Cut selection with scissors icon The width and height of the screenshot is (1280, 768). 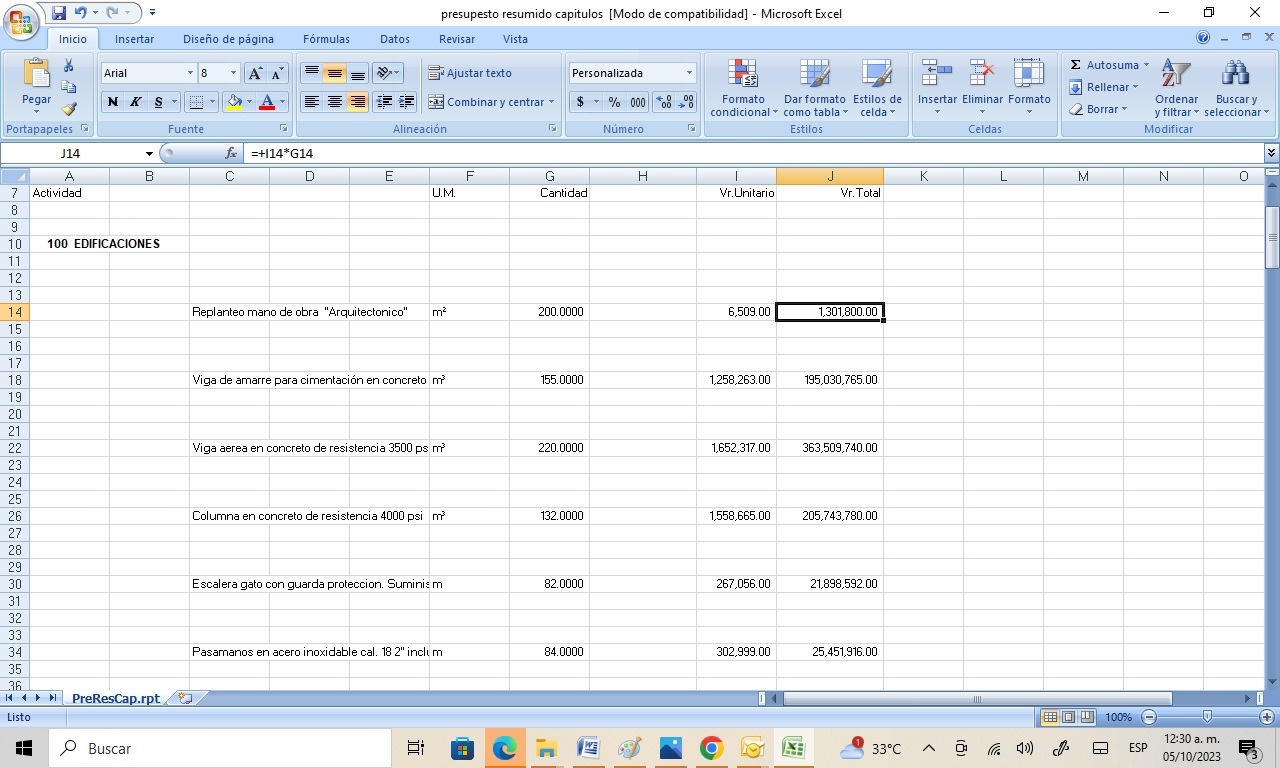[x=69, y=65]
